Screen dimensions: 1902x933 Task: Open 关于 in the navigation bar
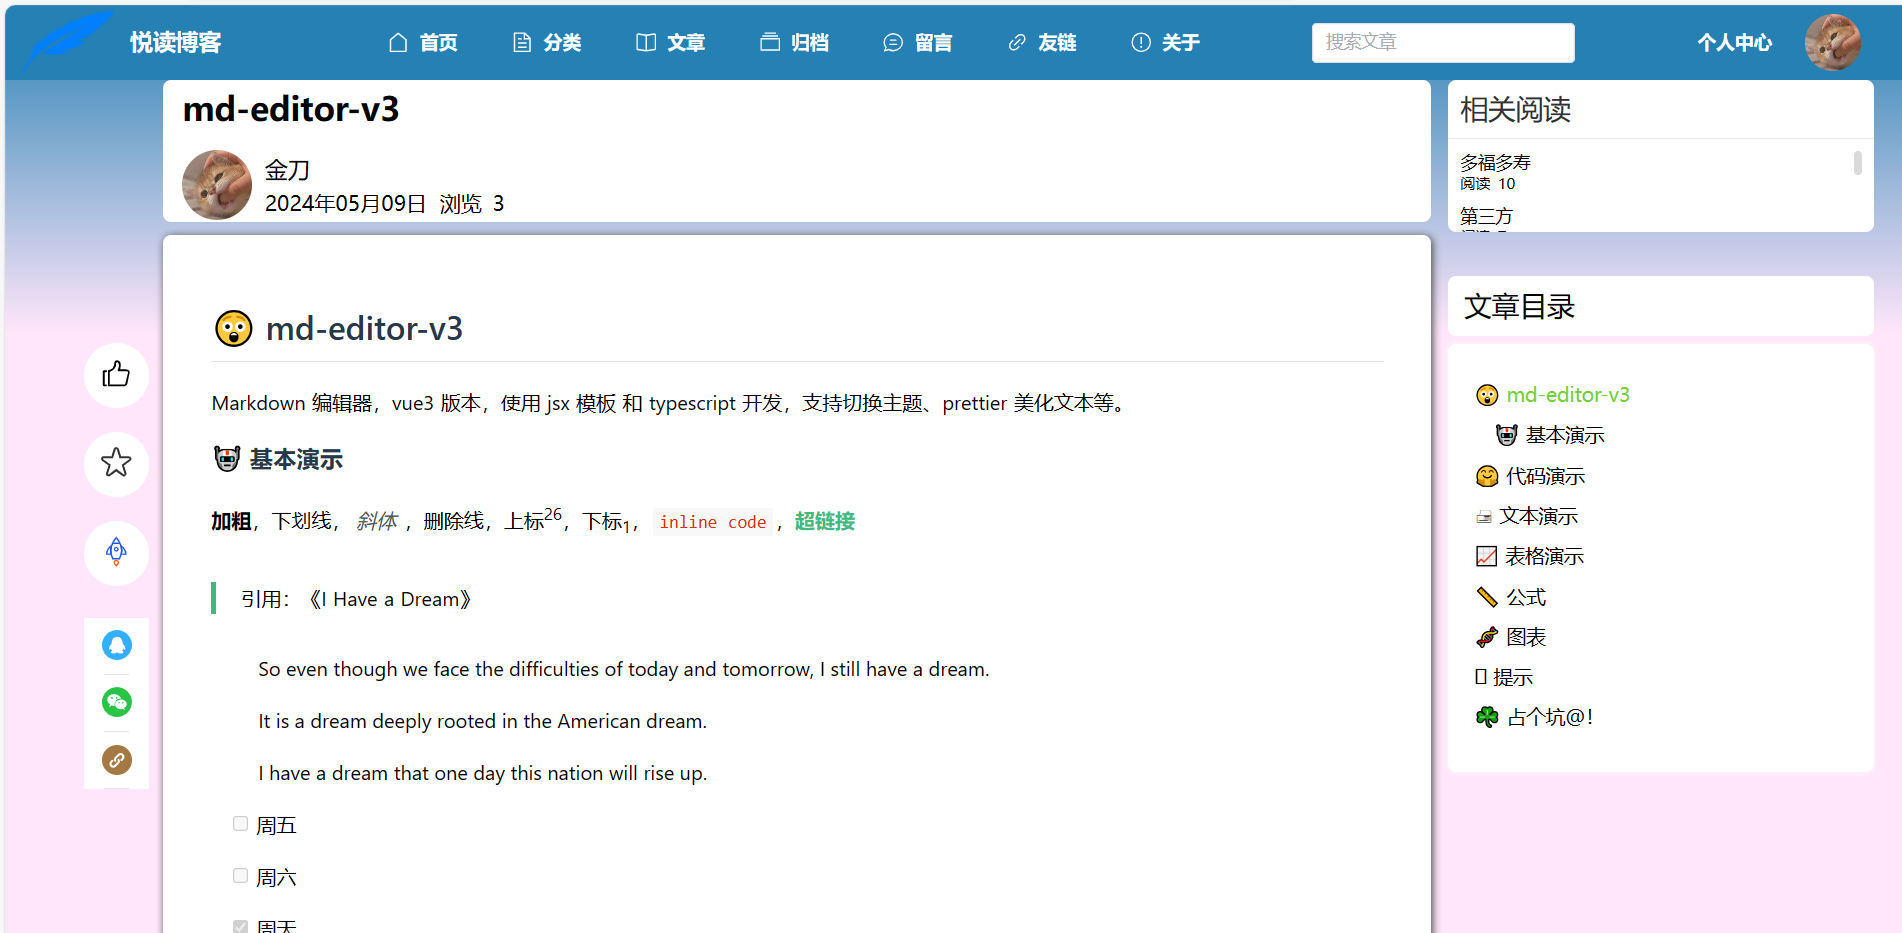click(1181, 42)
